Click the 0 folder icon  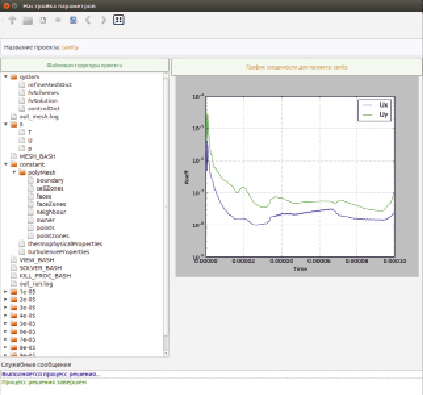(x=14, y=125)
